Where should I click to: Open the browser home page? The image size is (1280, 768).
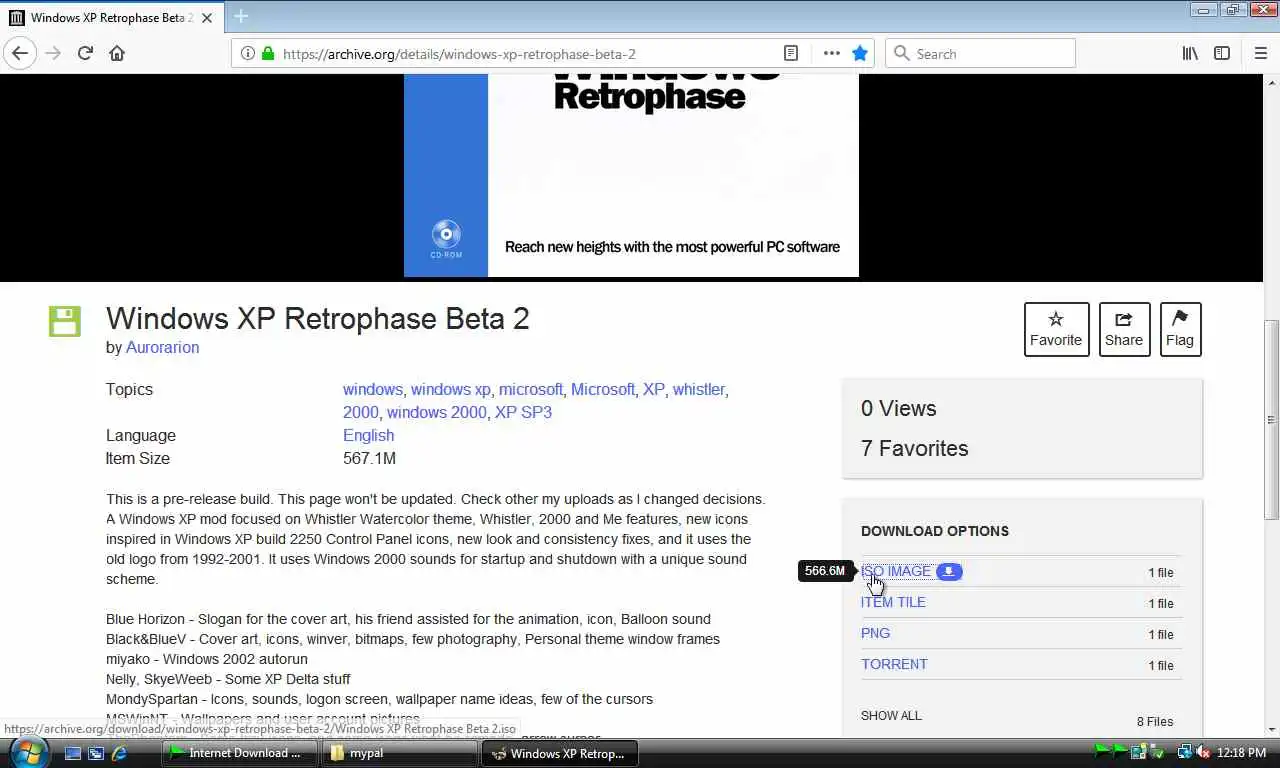[117, 53]
